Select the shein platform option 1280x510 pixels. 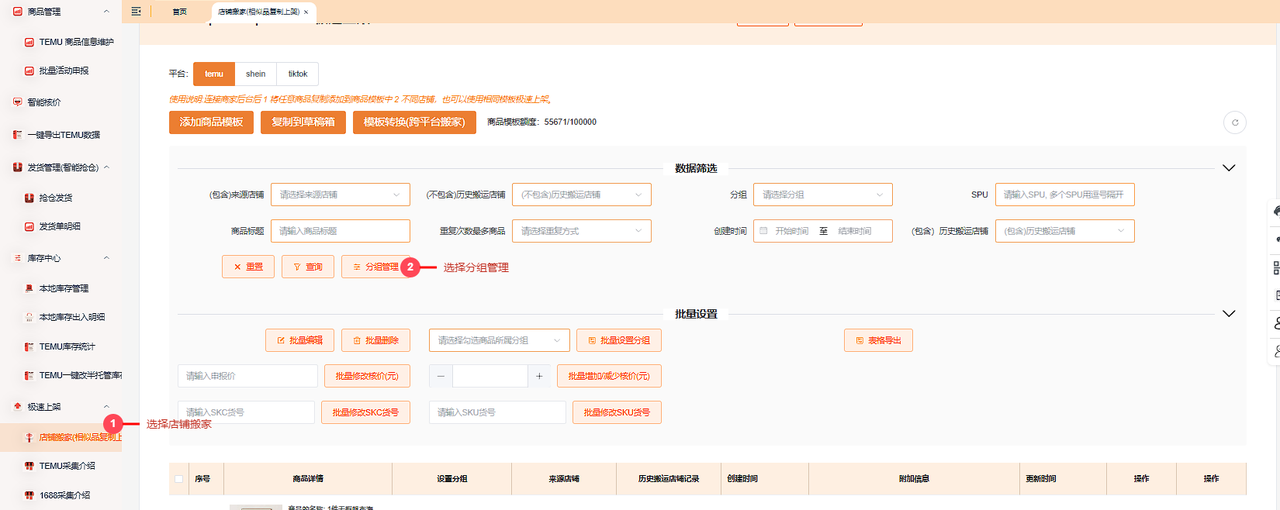(x=256, y=74)
